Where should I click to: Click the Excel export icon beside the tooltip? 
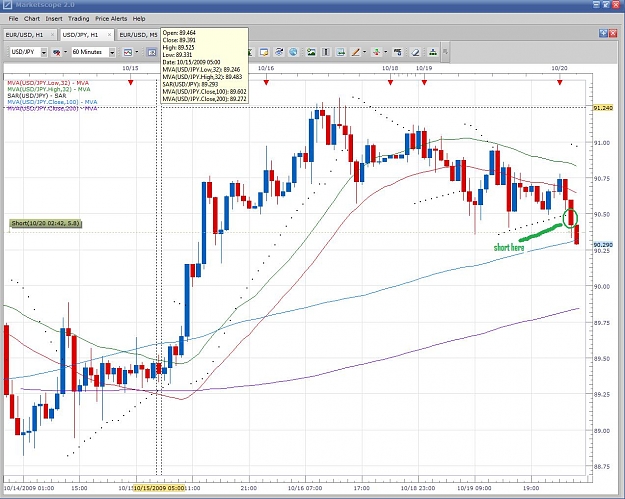click(x=251, y=52)
